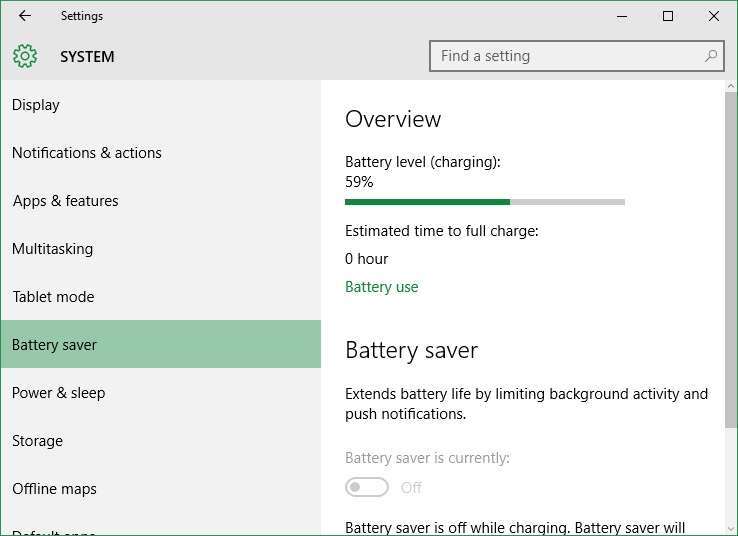Click the Find a setting field

point(577,56)
